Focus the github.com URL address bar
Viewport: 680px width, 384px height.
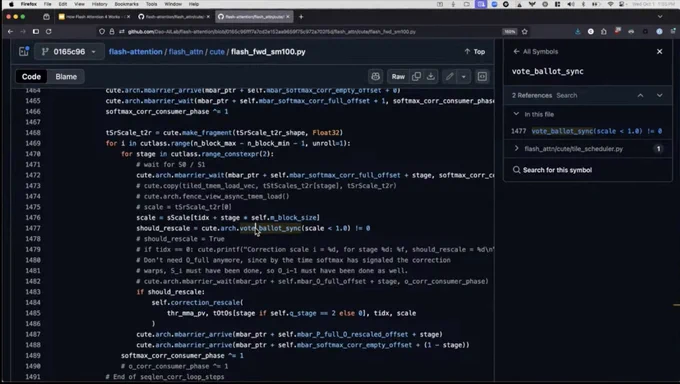coord(271,32)
